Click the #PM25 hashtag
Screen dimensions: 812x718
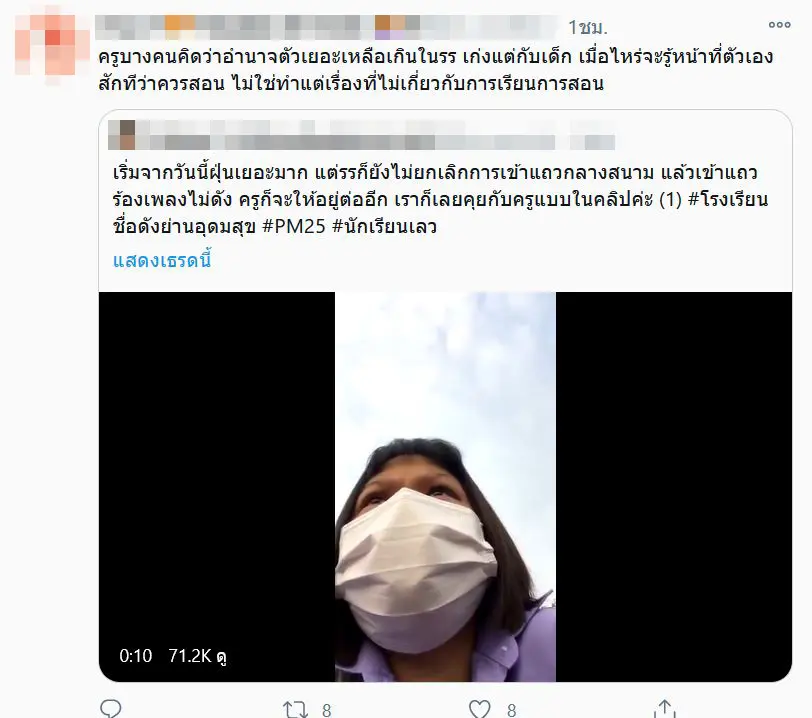pyautogui.click(x=294, y=226)
